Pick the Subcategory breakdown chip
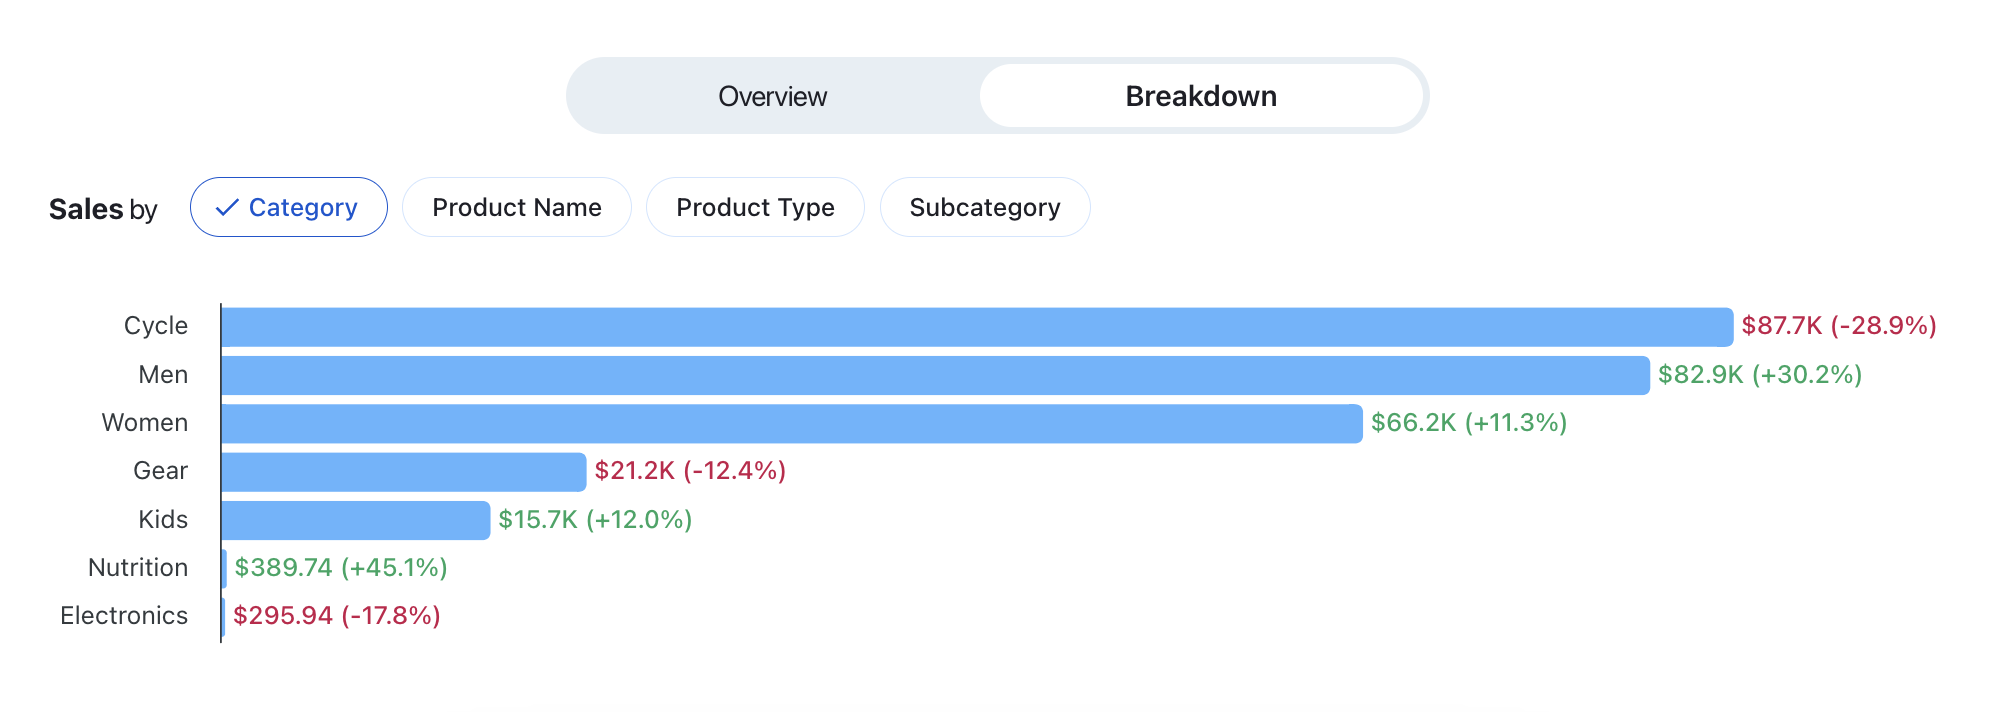Screen dimensions: 1994x712 tap(984, 207)
